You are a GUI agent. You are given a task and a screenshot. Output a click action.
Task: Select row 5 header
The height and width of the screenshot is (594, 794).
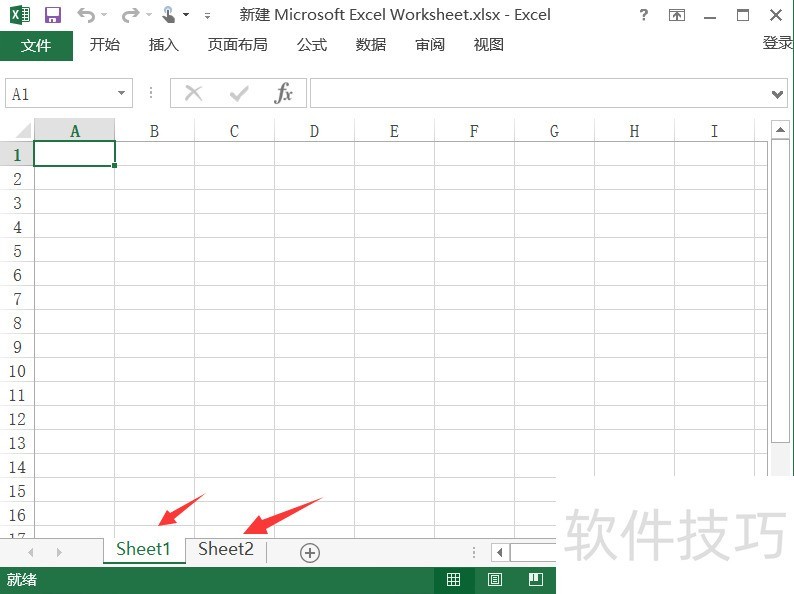(17, 251)
